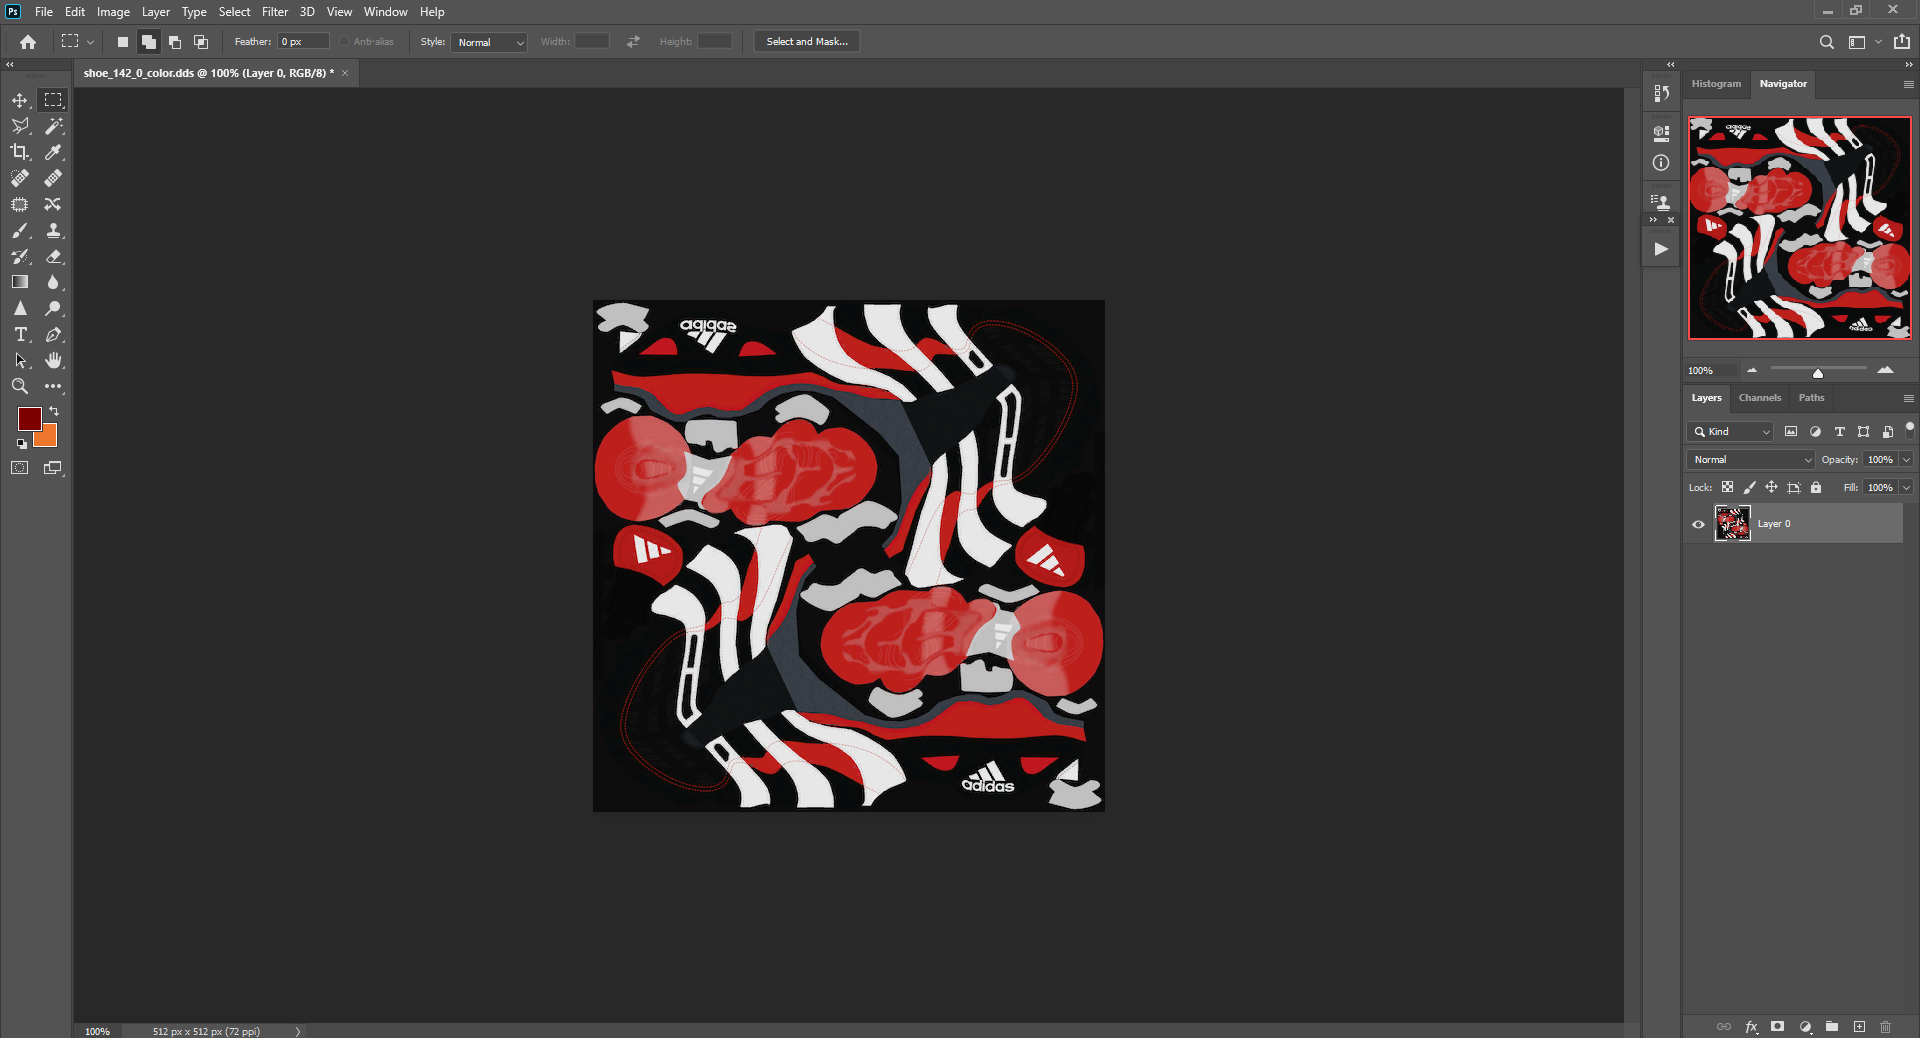Click the Select and Mask button
Image resolution: width=1920 pixels, height=1038 pixels.
(807, 42)
